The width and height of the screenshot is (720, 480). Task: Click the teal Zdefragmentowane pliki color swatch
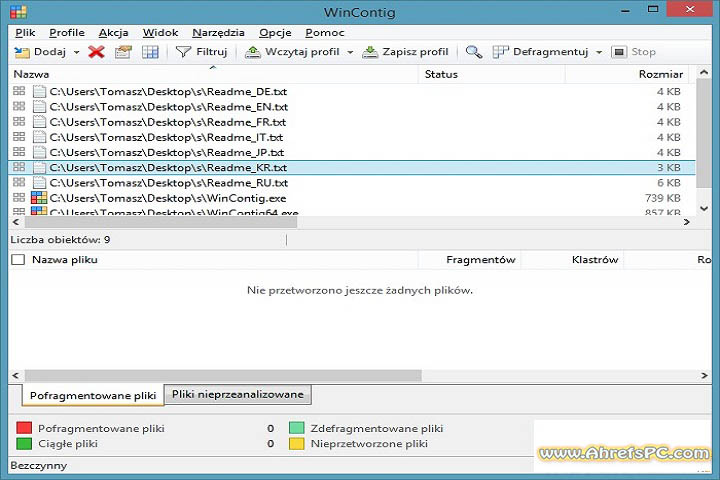[x=297, y=428]
